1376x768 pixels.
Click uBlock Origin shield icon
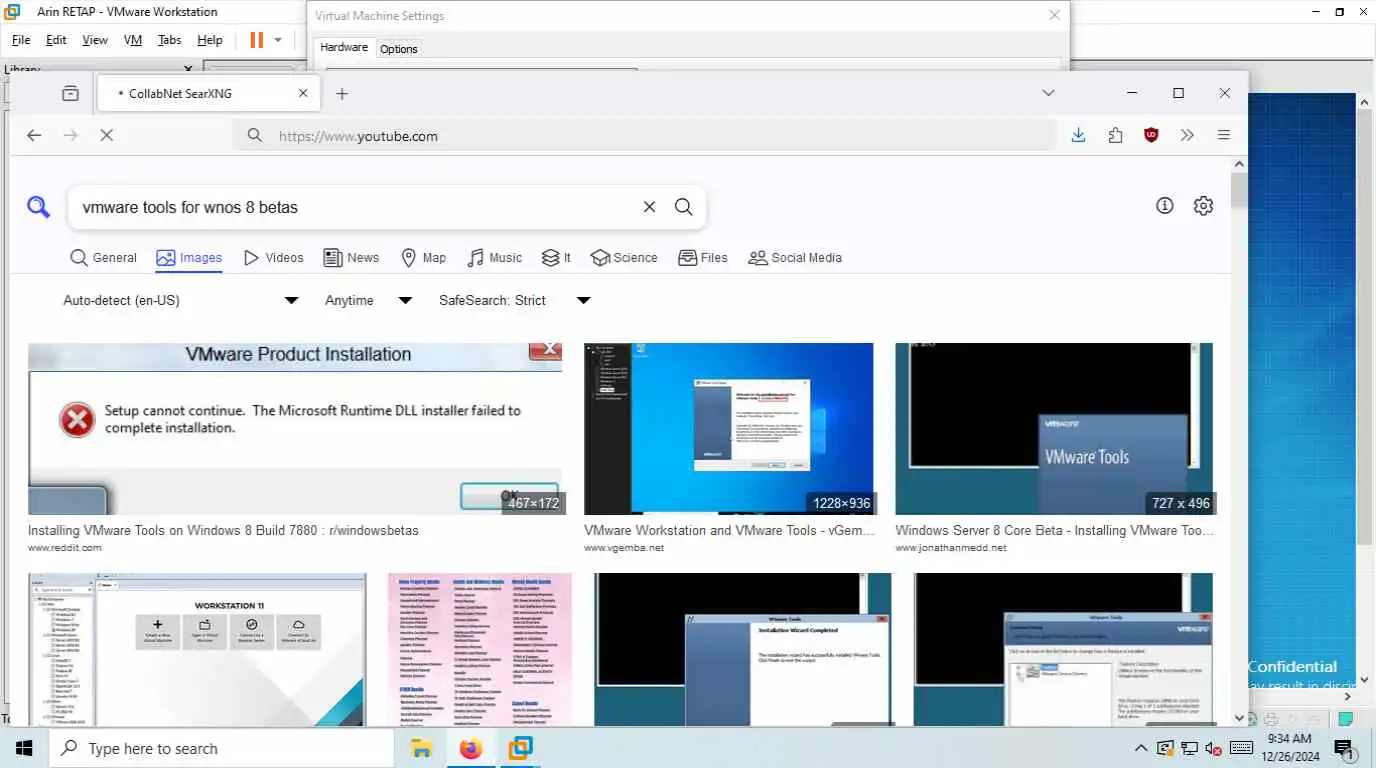[1151, 135]
